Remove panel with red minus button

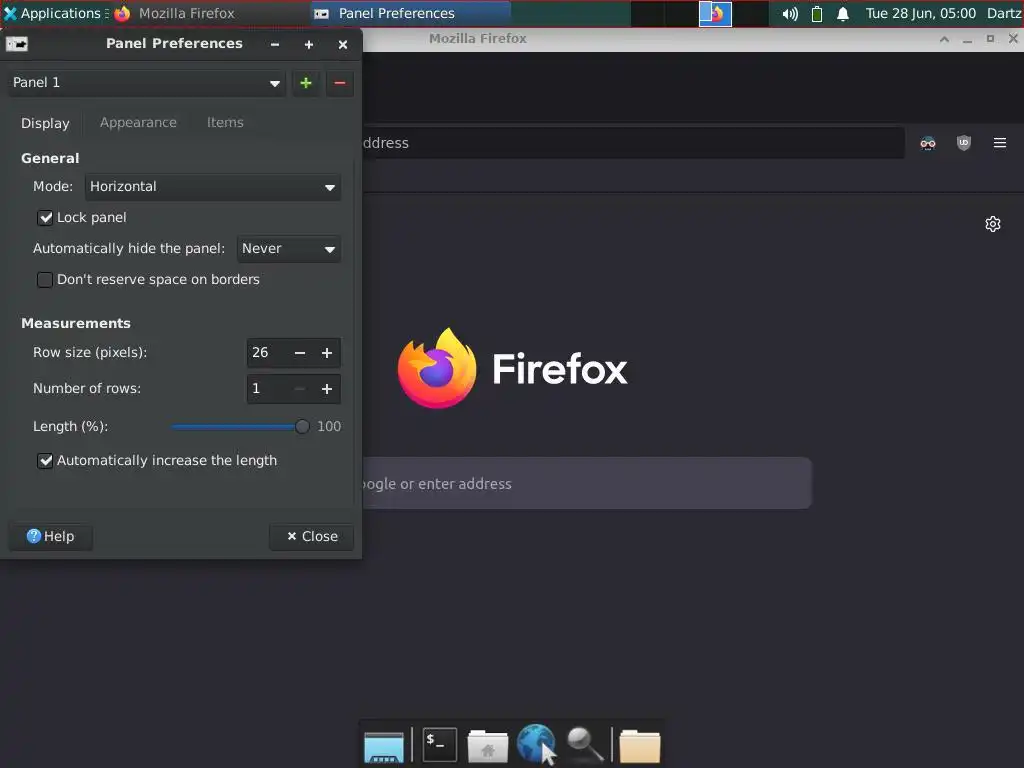340,83
